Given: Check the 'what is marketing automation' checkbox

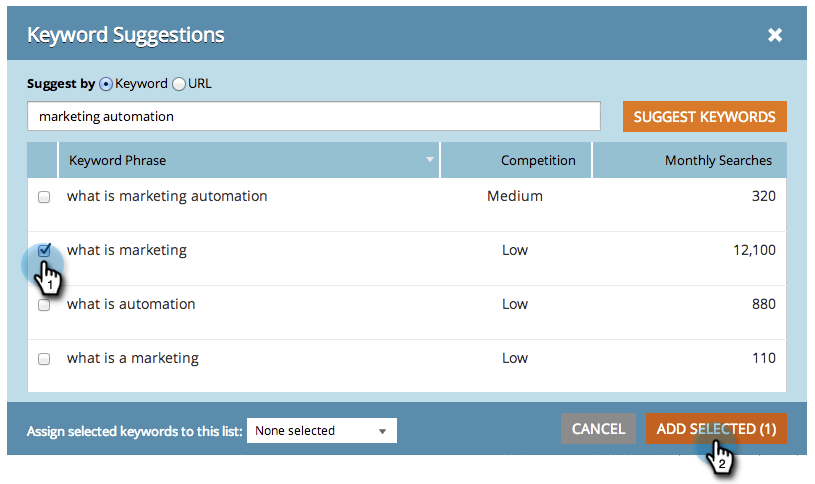Looking at the screenshot, I should [x=44, y=197].
